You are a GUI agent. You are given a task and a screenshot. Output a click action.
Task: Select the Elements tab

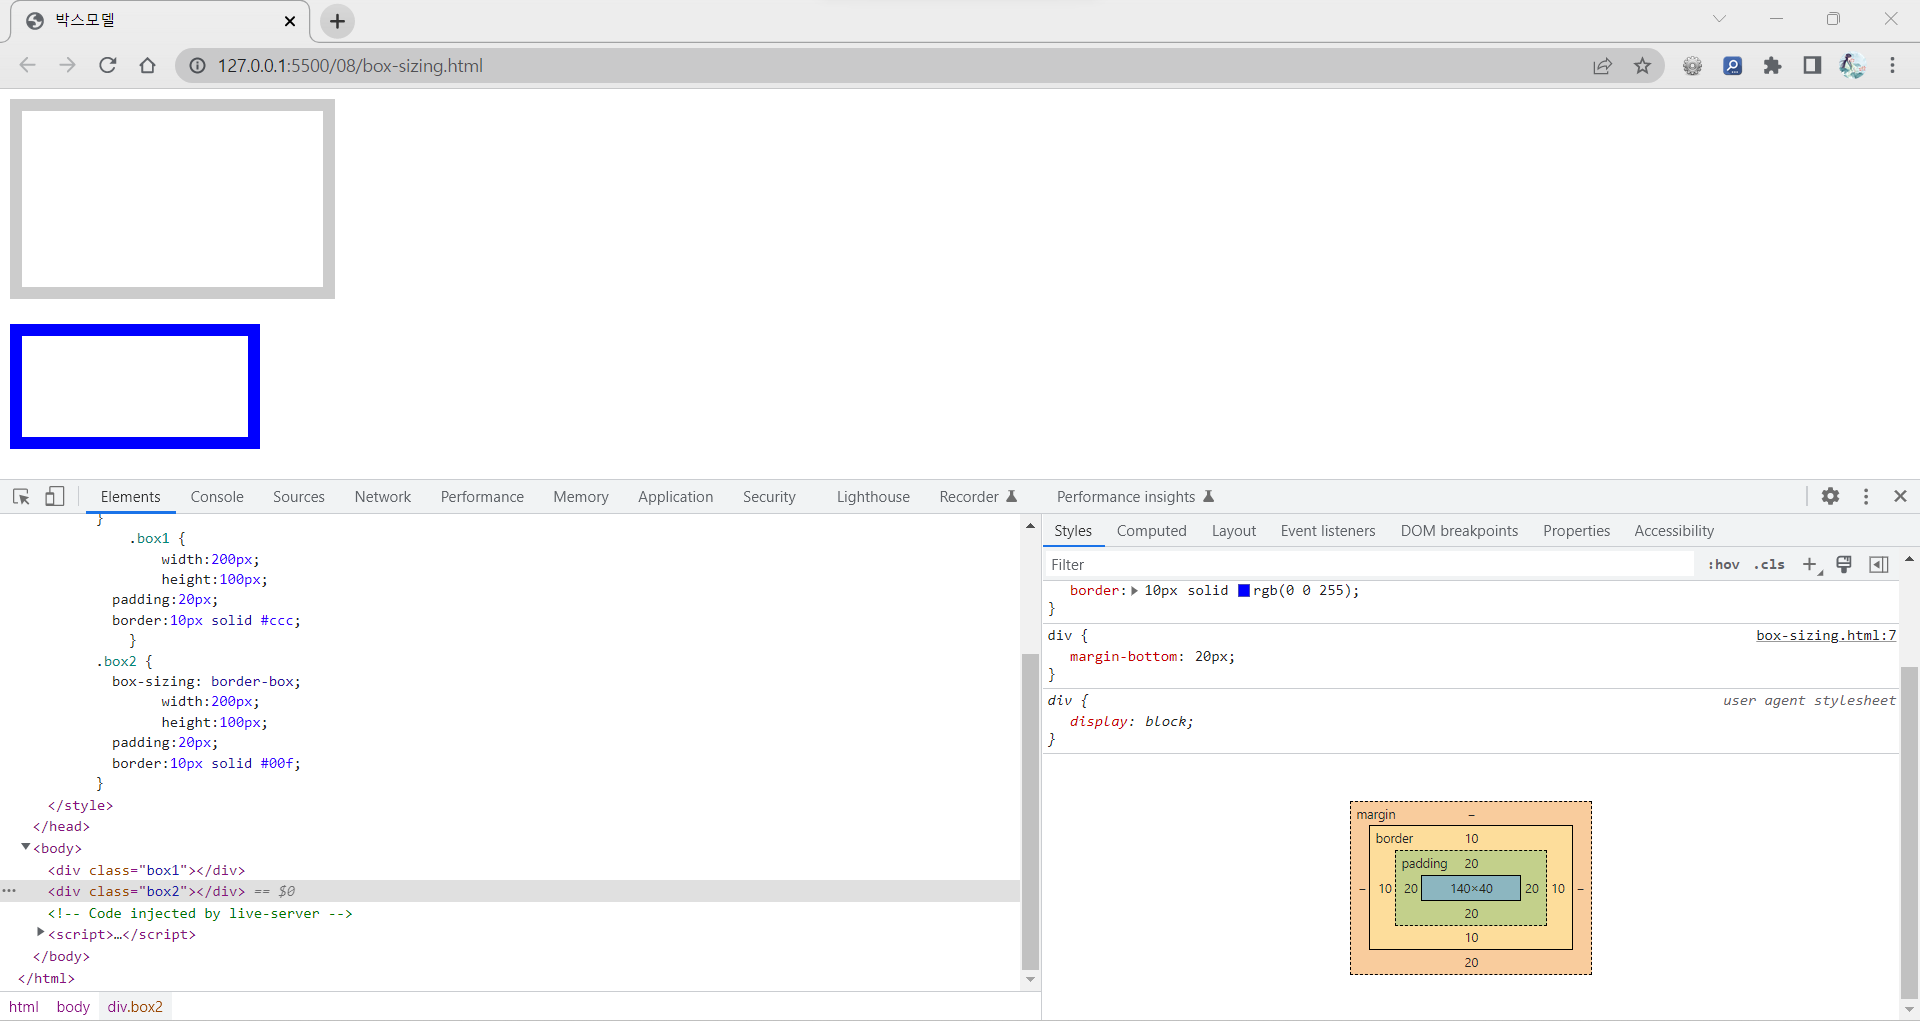pos(130,497)
